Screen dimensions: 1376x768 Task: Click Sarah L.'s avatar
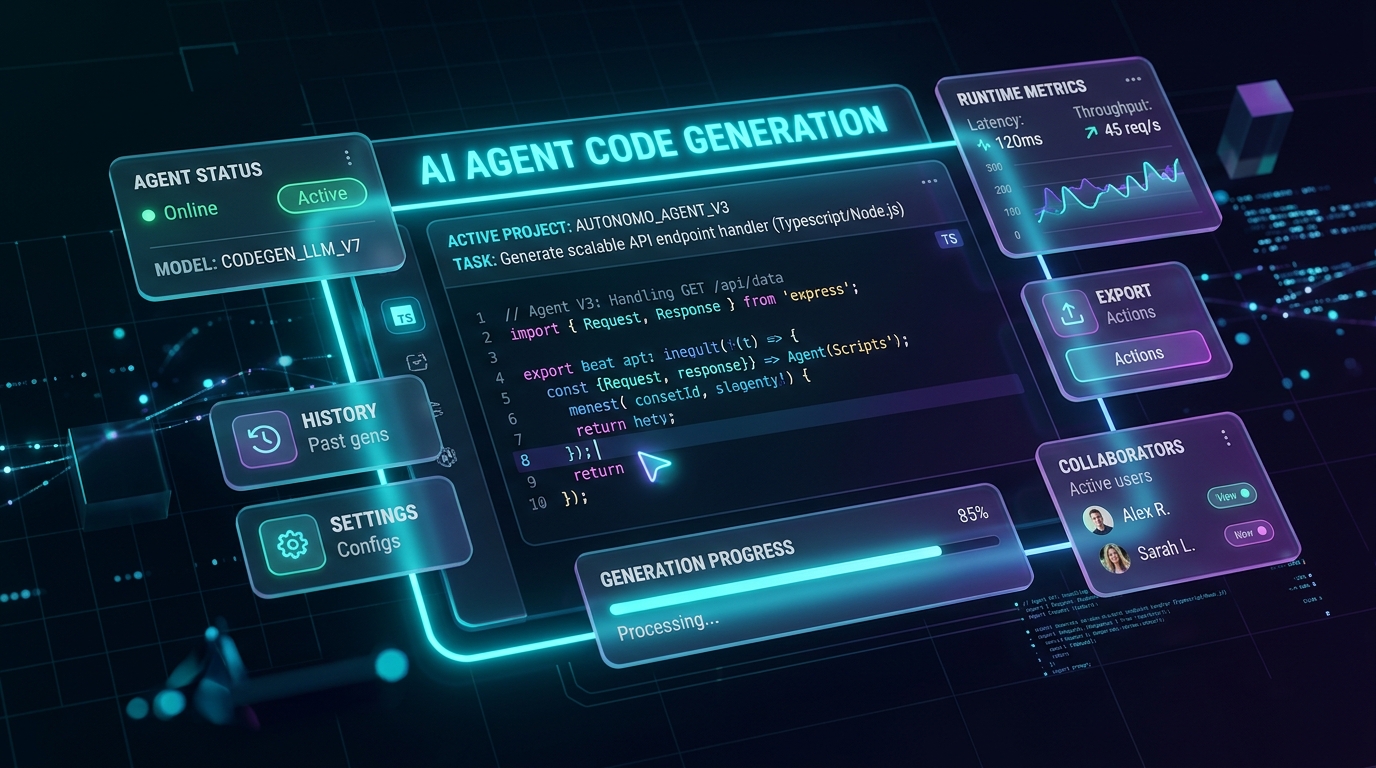click(1114, 558)
